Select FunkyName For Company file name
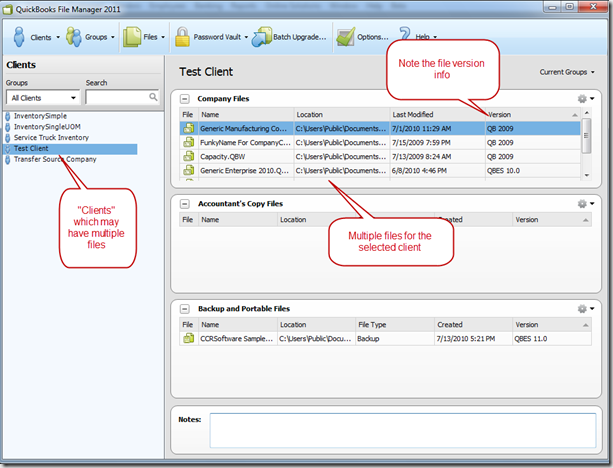The width and height of the screenshot is (613, 468). [245, 142]
